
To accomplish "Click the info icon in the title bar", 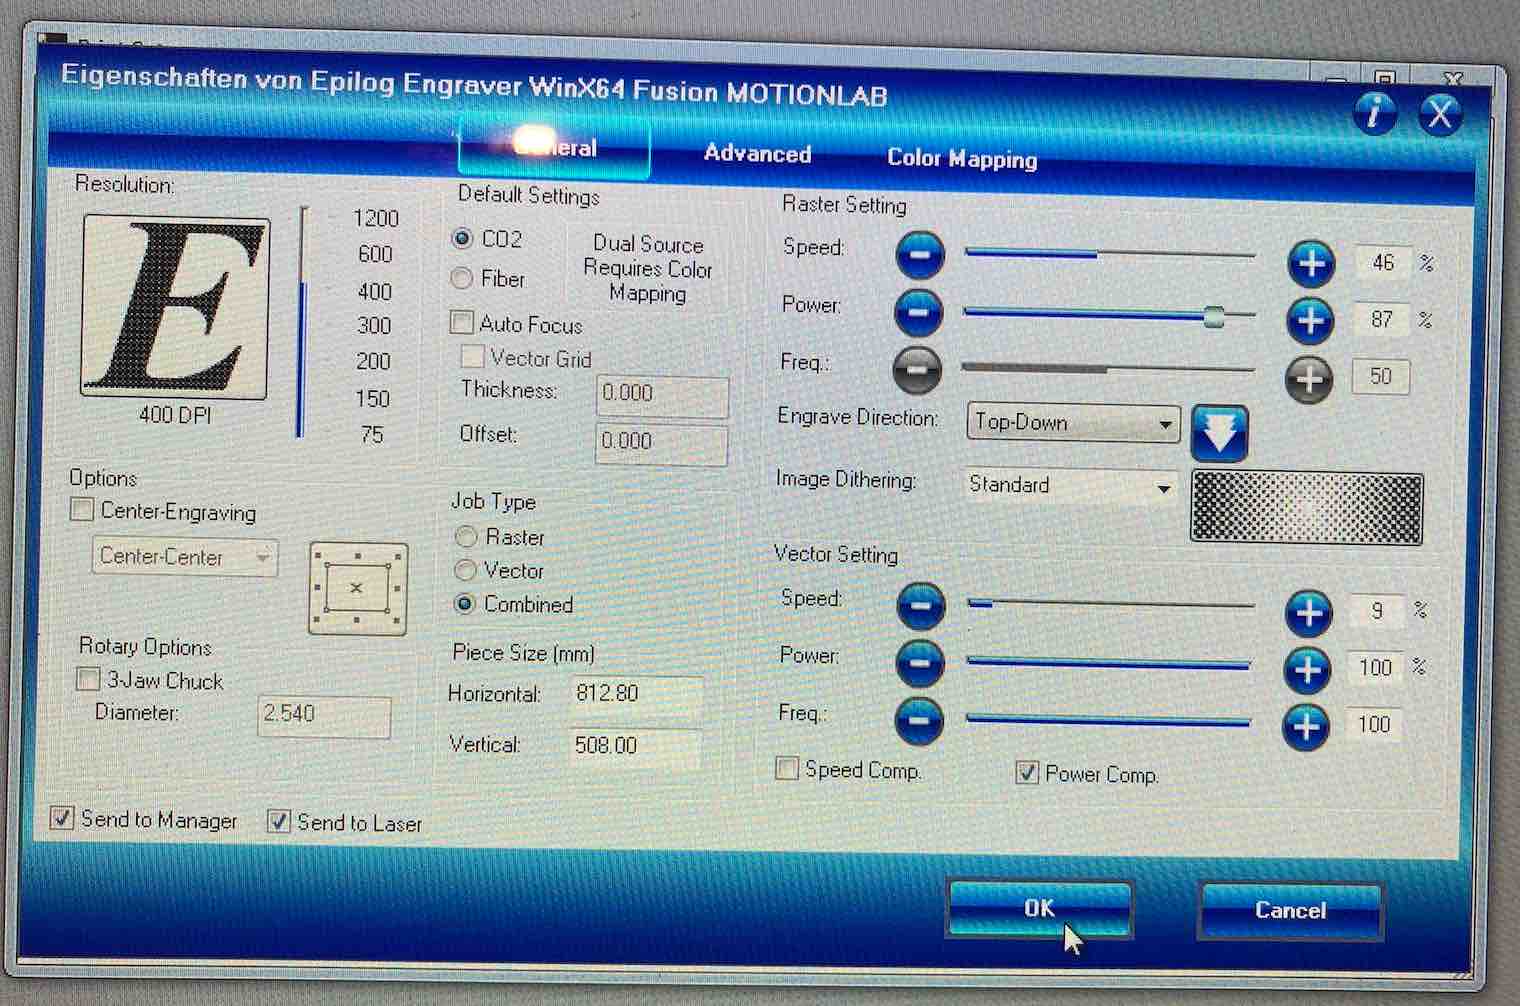I will click(1375, 112).
